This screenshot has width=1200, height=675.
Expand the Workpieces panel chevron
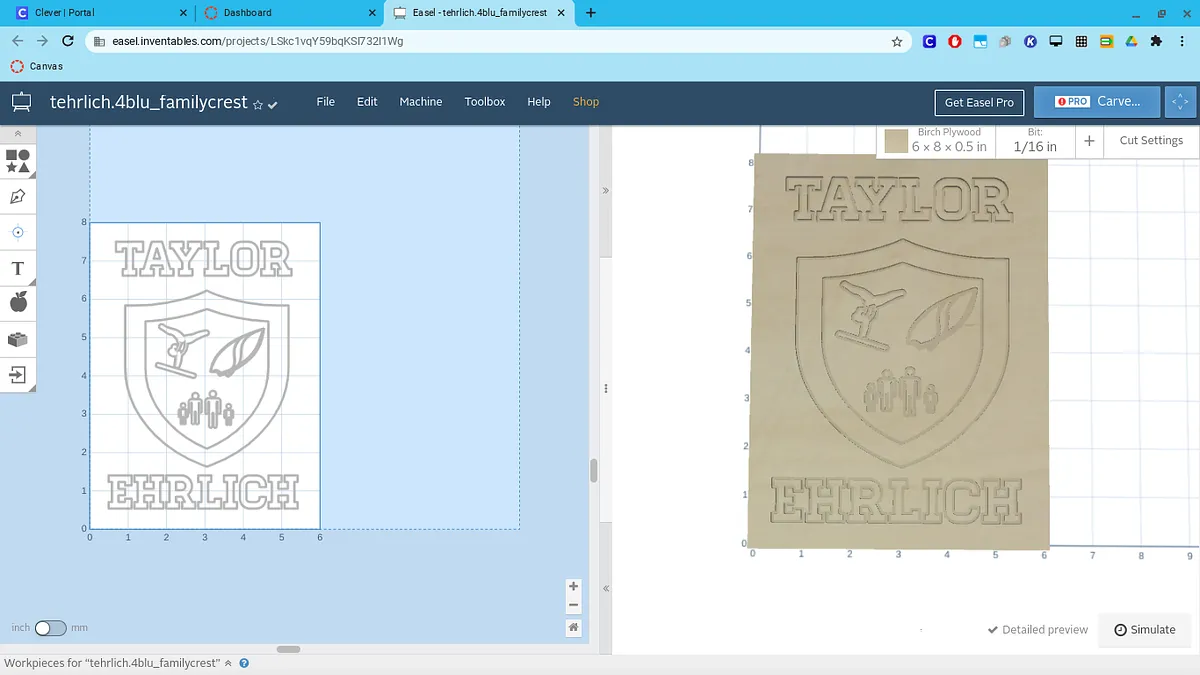pos(228,663)
